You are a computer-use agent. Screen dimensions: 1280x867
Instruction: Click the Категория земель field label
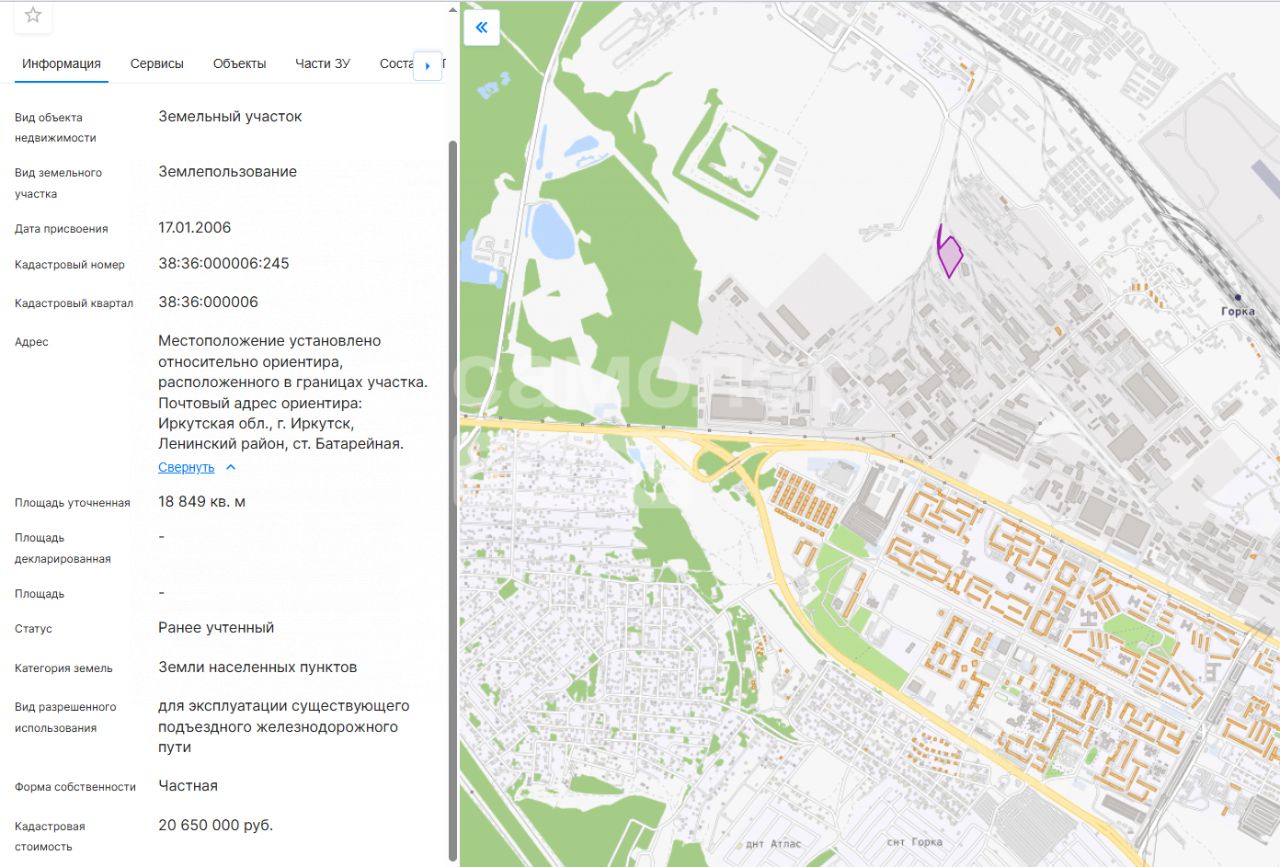click(64, 668)
